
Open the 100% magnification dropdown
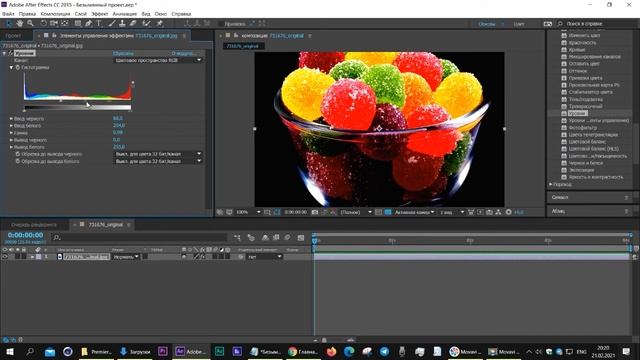[248, 212]
